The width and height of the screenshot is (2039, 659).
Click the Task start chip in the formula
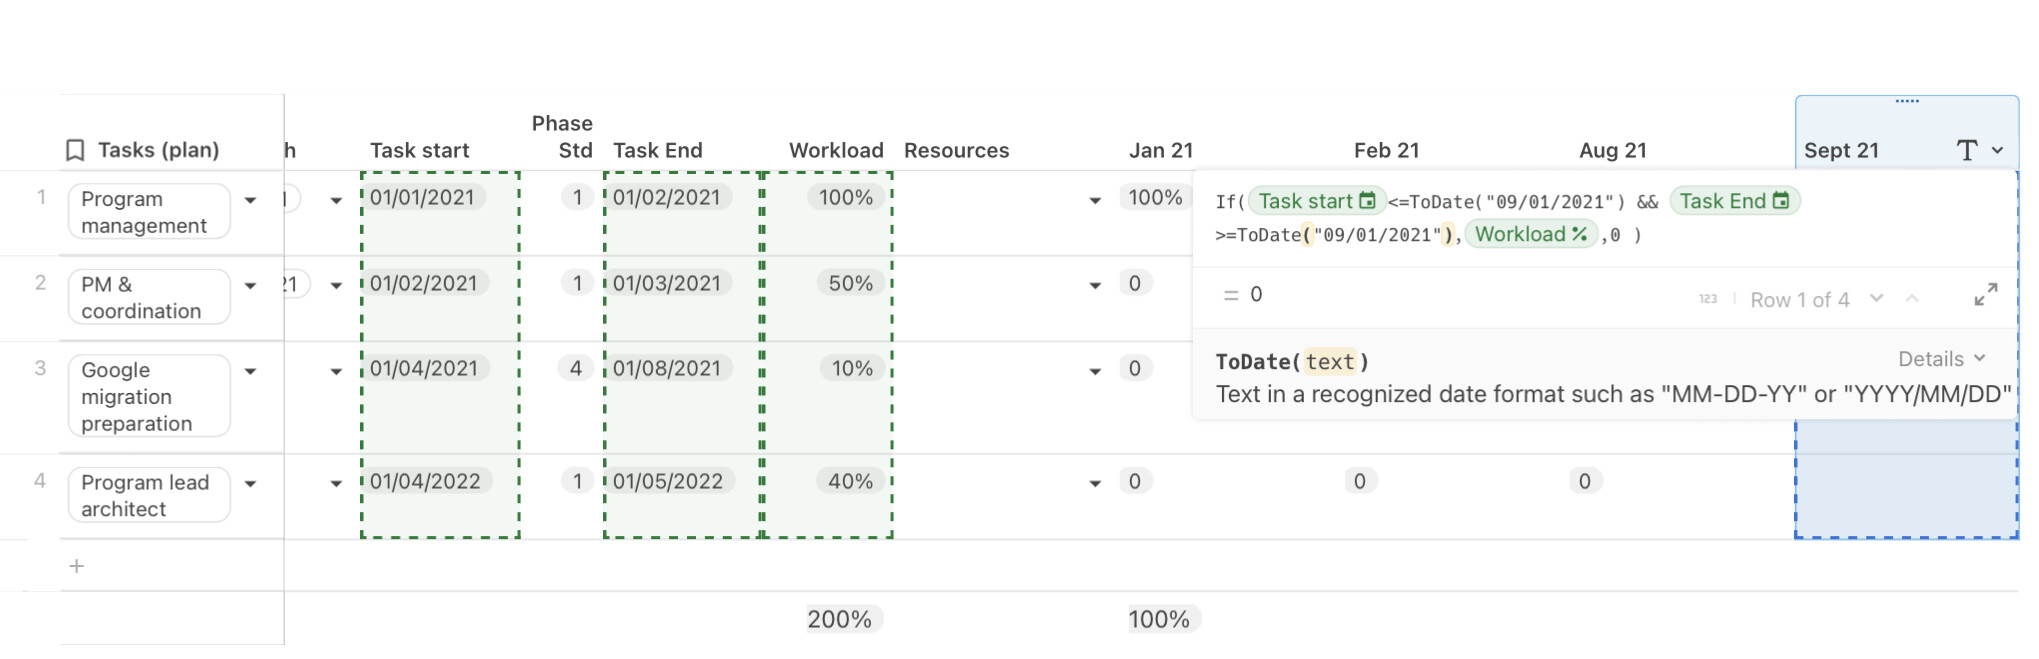1316,201
